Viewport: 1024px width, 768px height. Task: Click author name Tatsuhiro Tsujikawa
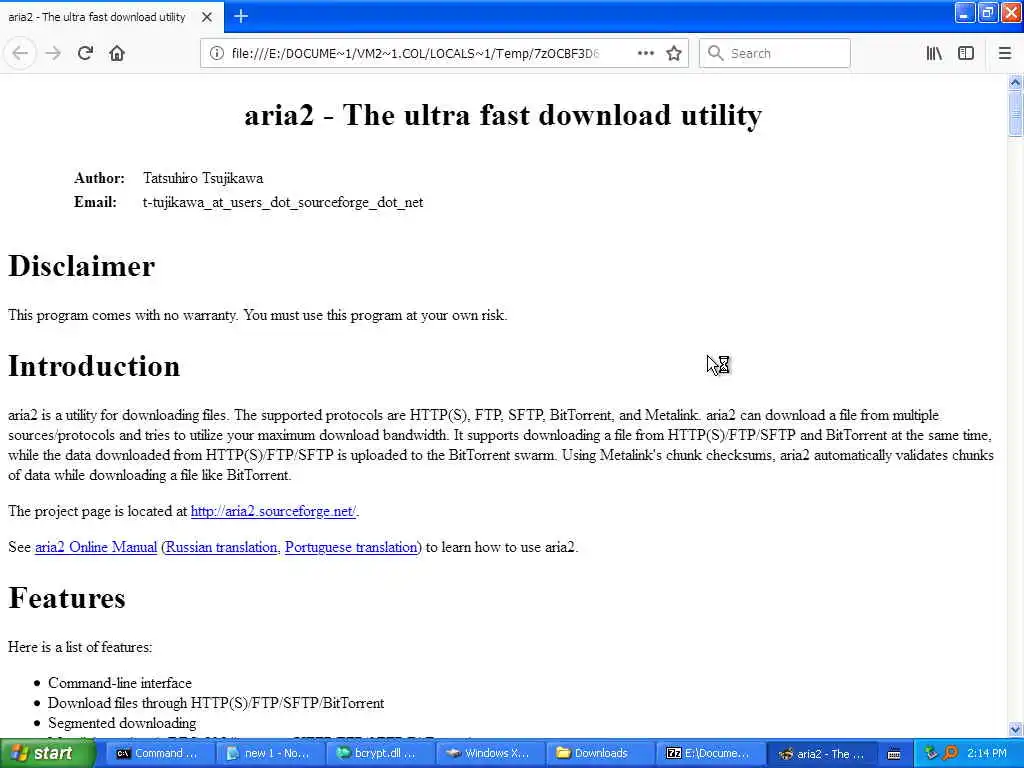tap(203, 178)
